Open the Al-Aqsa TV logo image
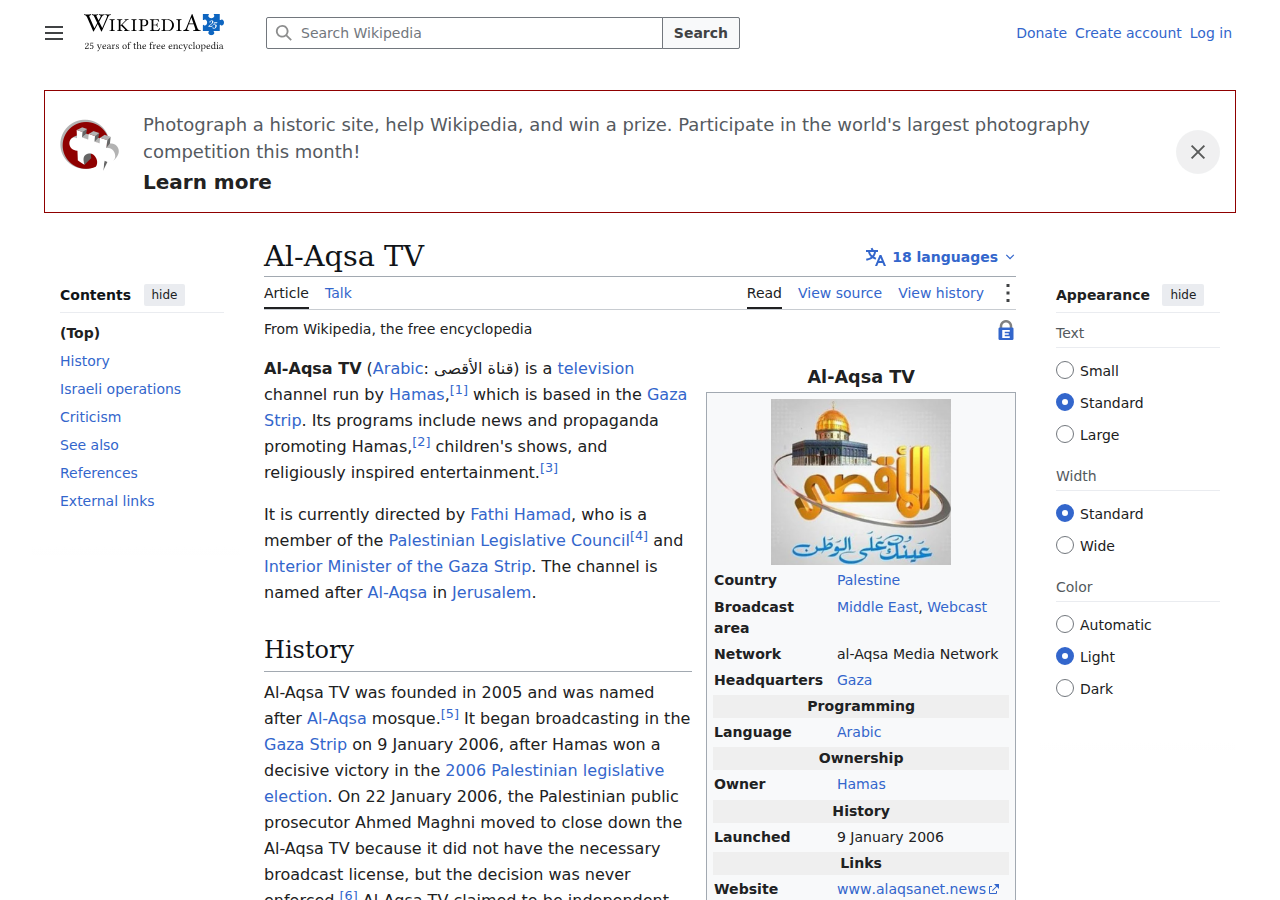The image size is (1280, 900). click(x=861, y=482)
